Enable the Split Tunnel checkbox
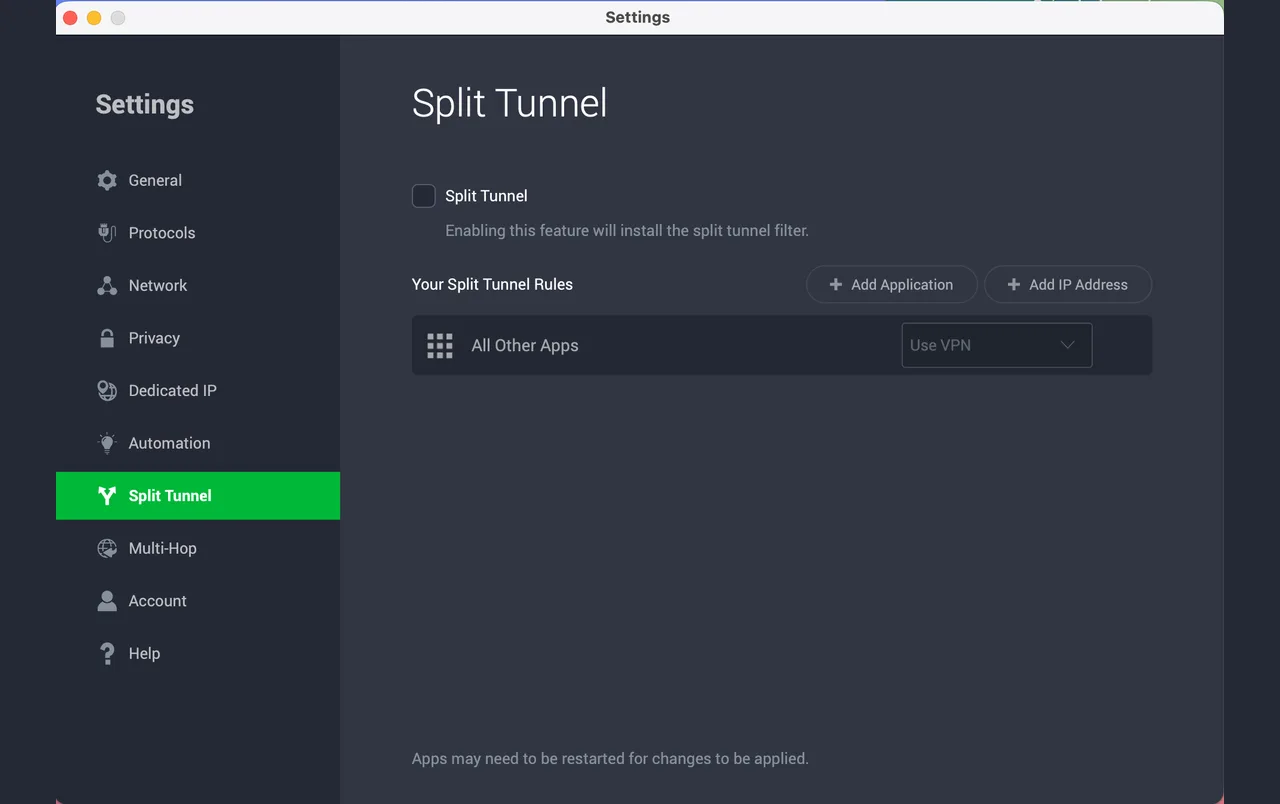The image size is (1280, 804). coord(424,196)
